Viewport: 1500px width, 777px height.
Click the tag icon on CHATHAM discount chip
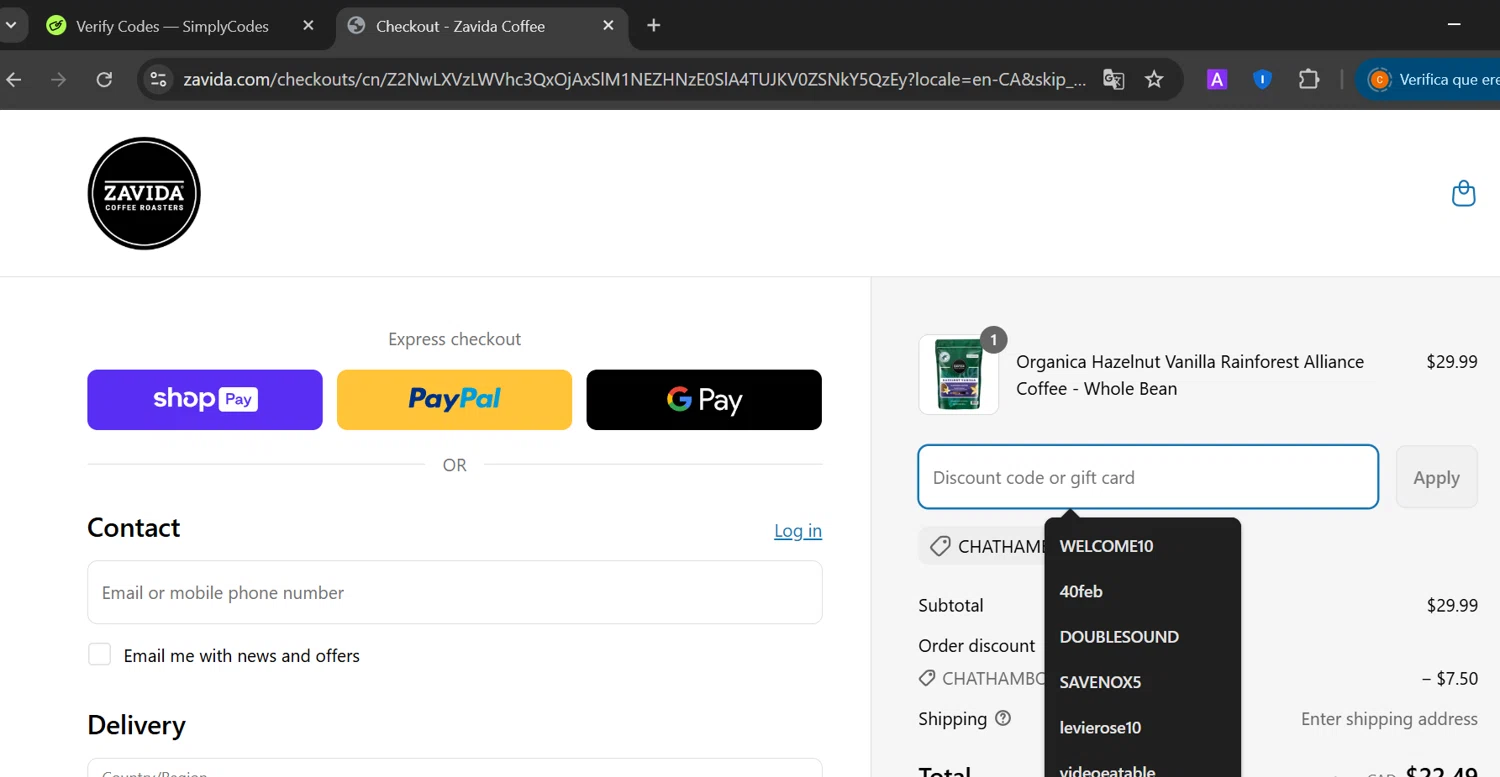939,546
